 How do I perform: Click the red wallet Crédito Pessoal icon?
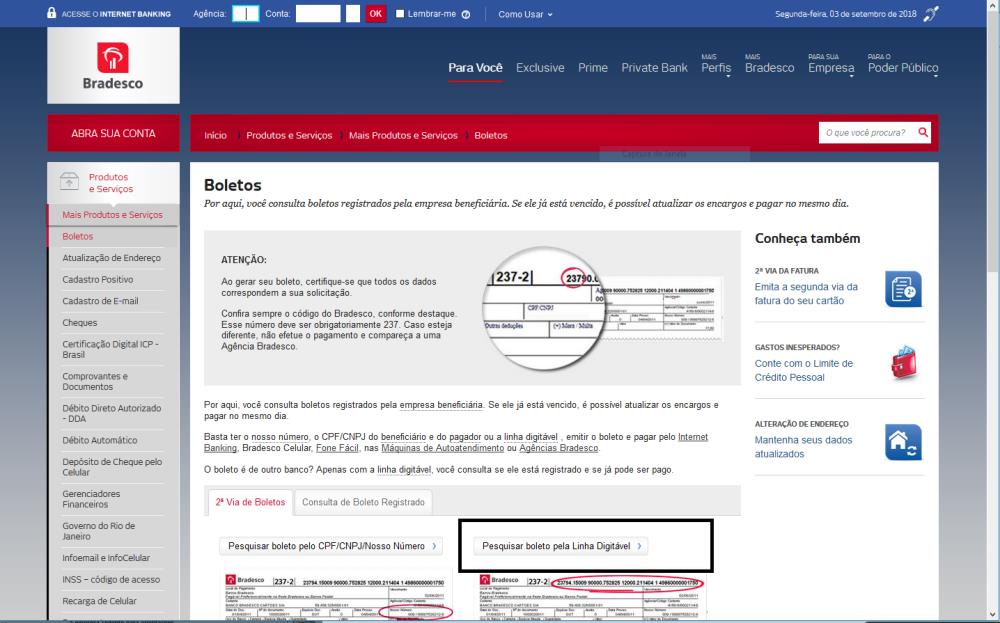point(901,362)
